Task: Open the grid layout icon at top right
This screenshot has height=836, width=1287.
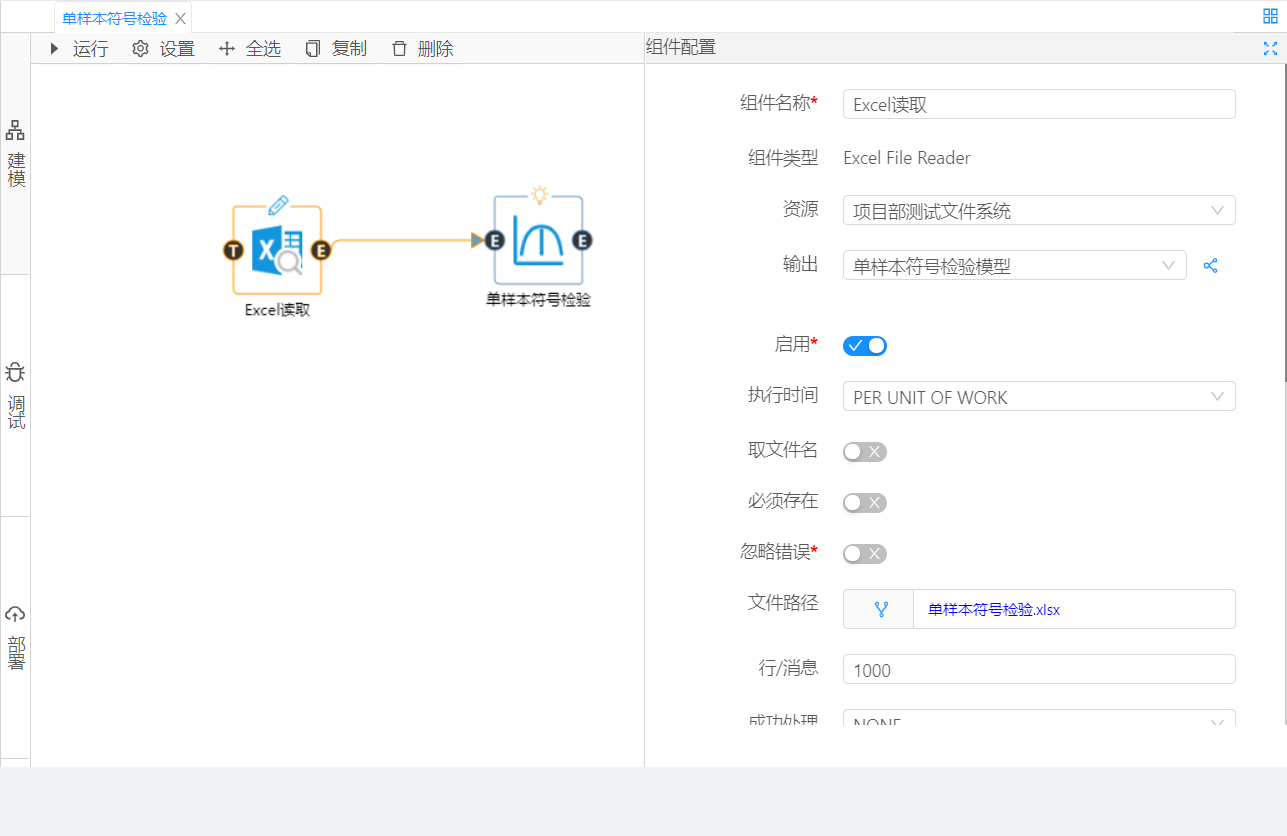Action: (1270, 16)
